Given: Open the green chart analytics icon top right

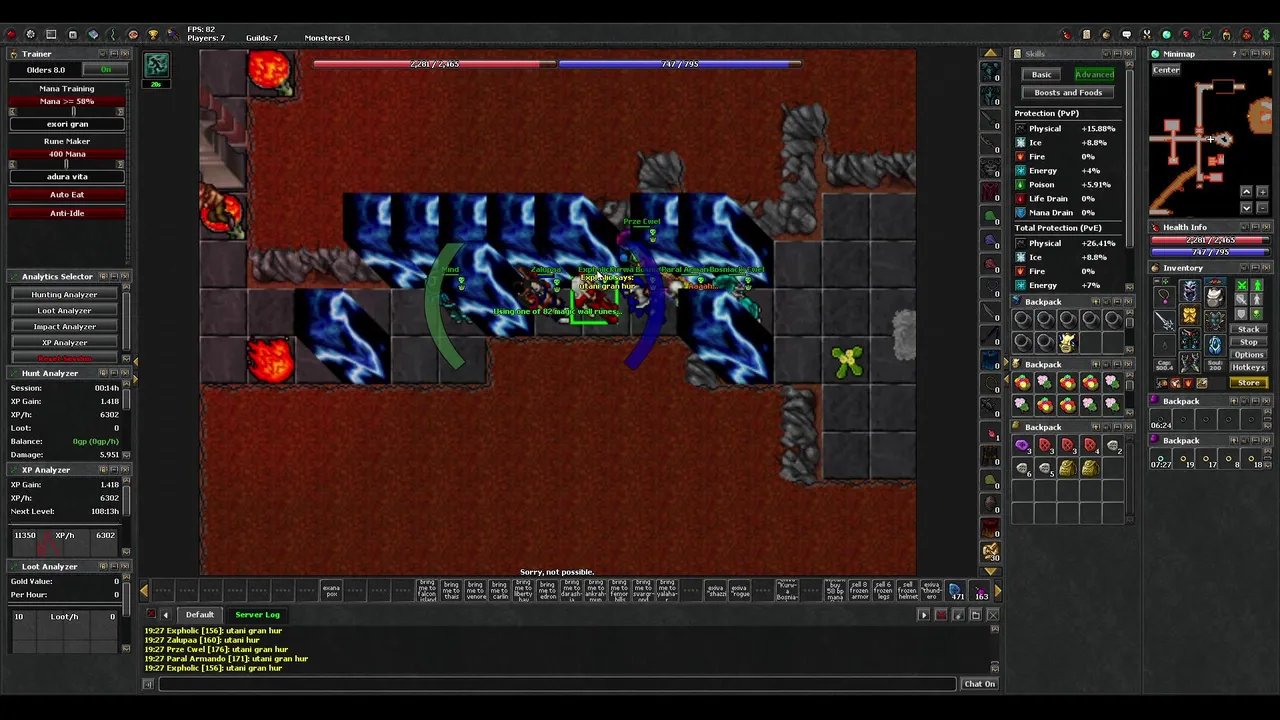Looking at the screenshot, I should point(1206,35).
